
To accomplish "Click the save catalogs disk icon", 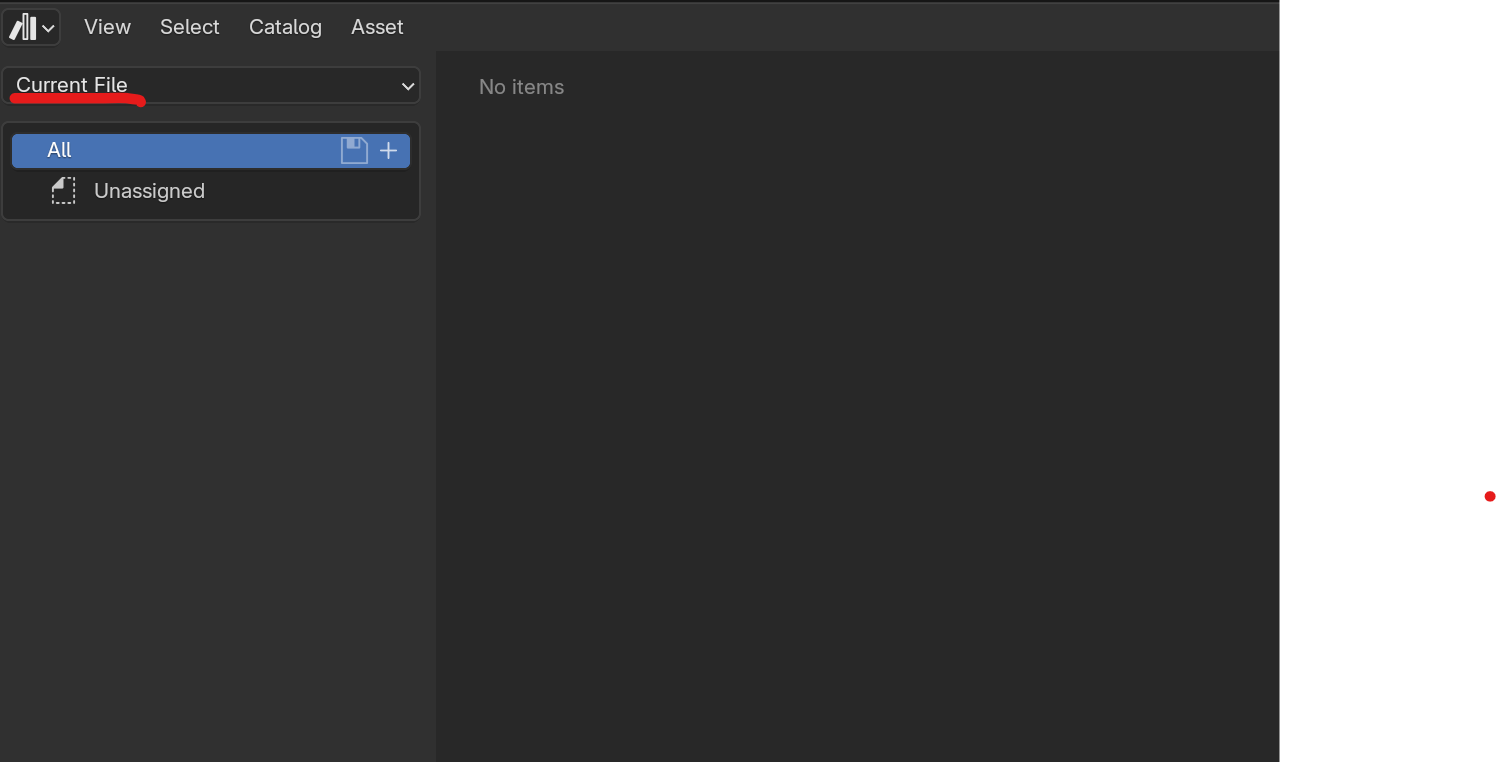I will point(354,151).
